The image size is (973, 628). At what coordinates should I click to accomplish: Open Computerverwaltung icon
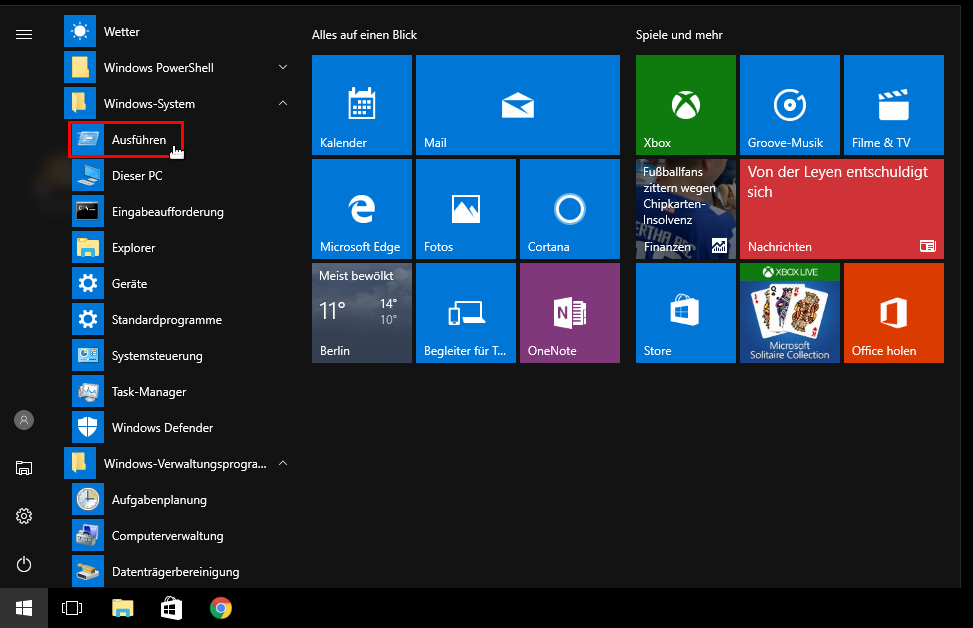[87, 535]
